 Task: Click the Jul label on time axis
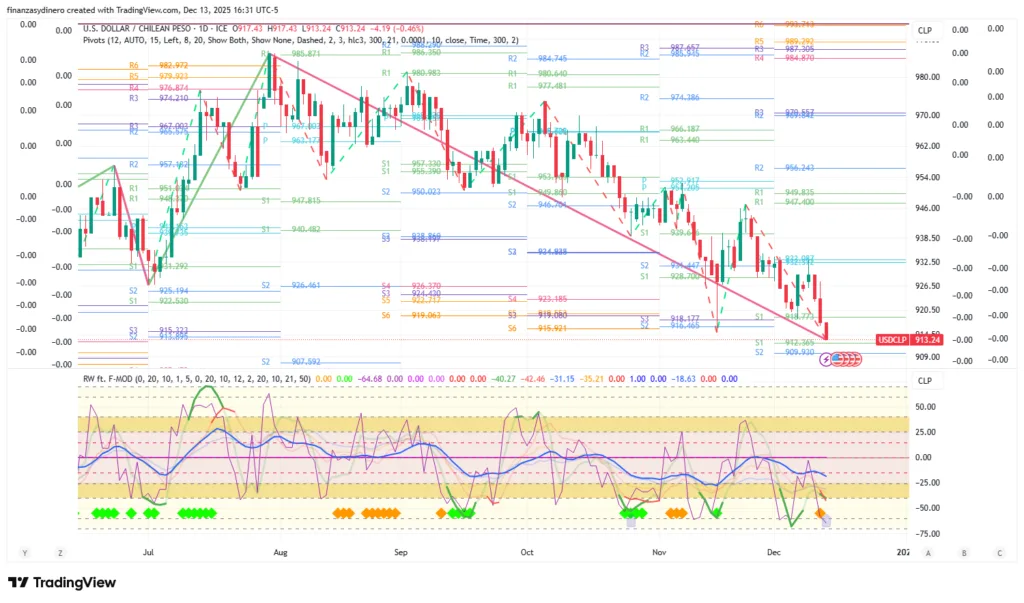148,551
